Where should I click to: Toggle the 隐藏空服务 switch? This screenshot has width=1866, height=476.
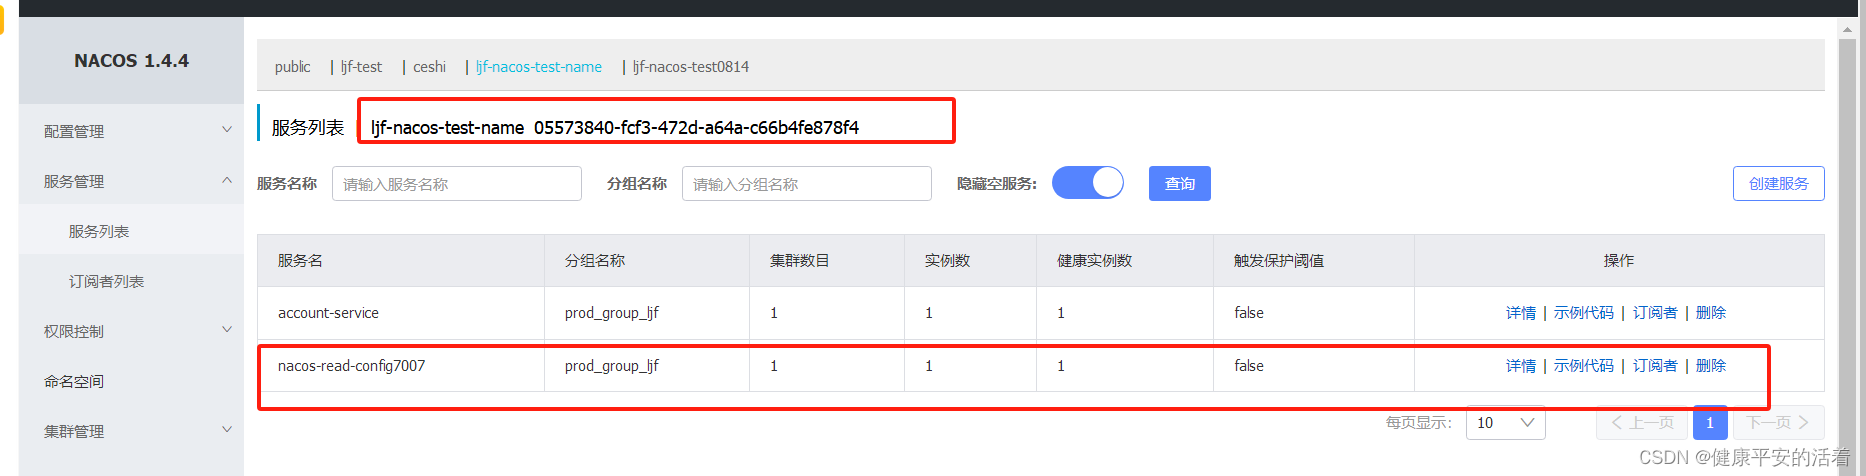[1088, 183]
